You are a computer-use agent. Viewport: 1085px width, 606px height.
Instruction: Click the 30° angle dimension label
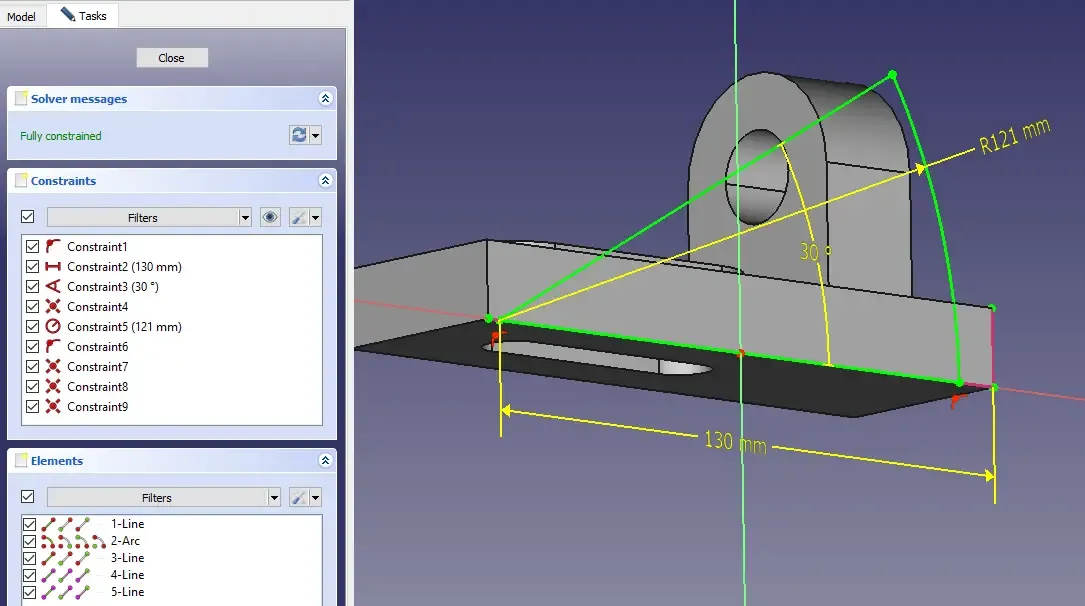[x=815, y=252]
